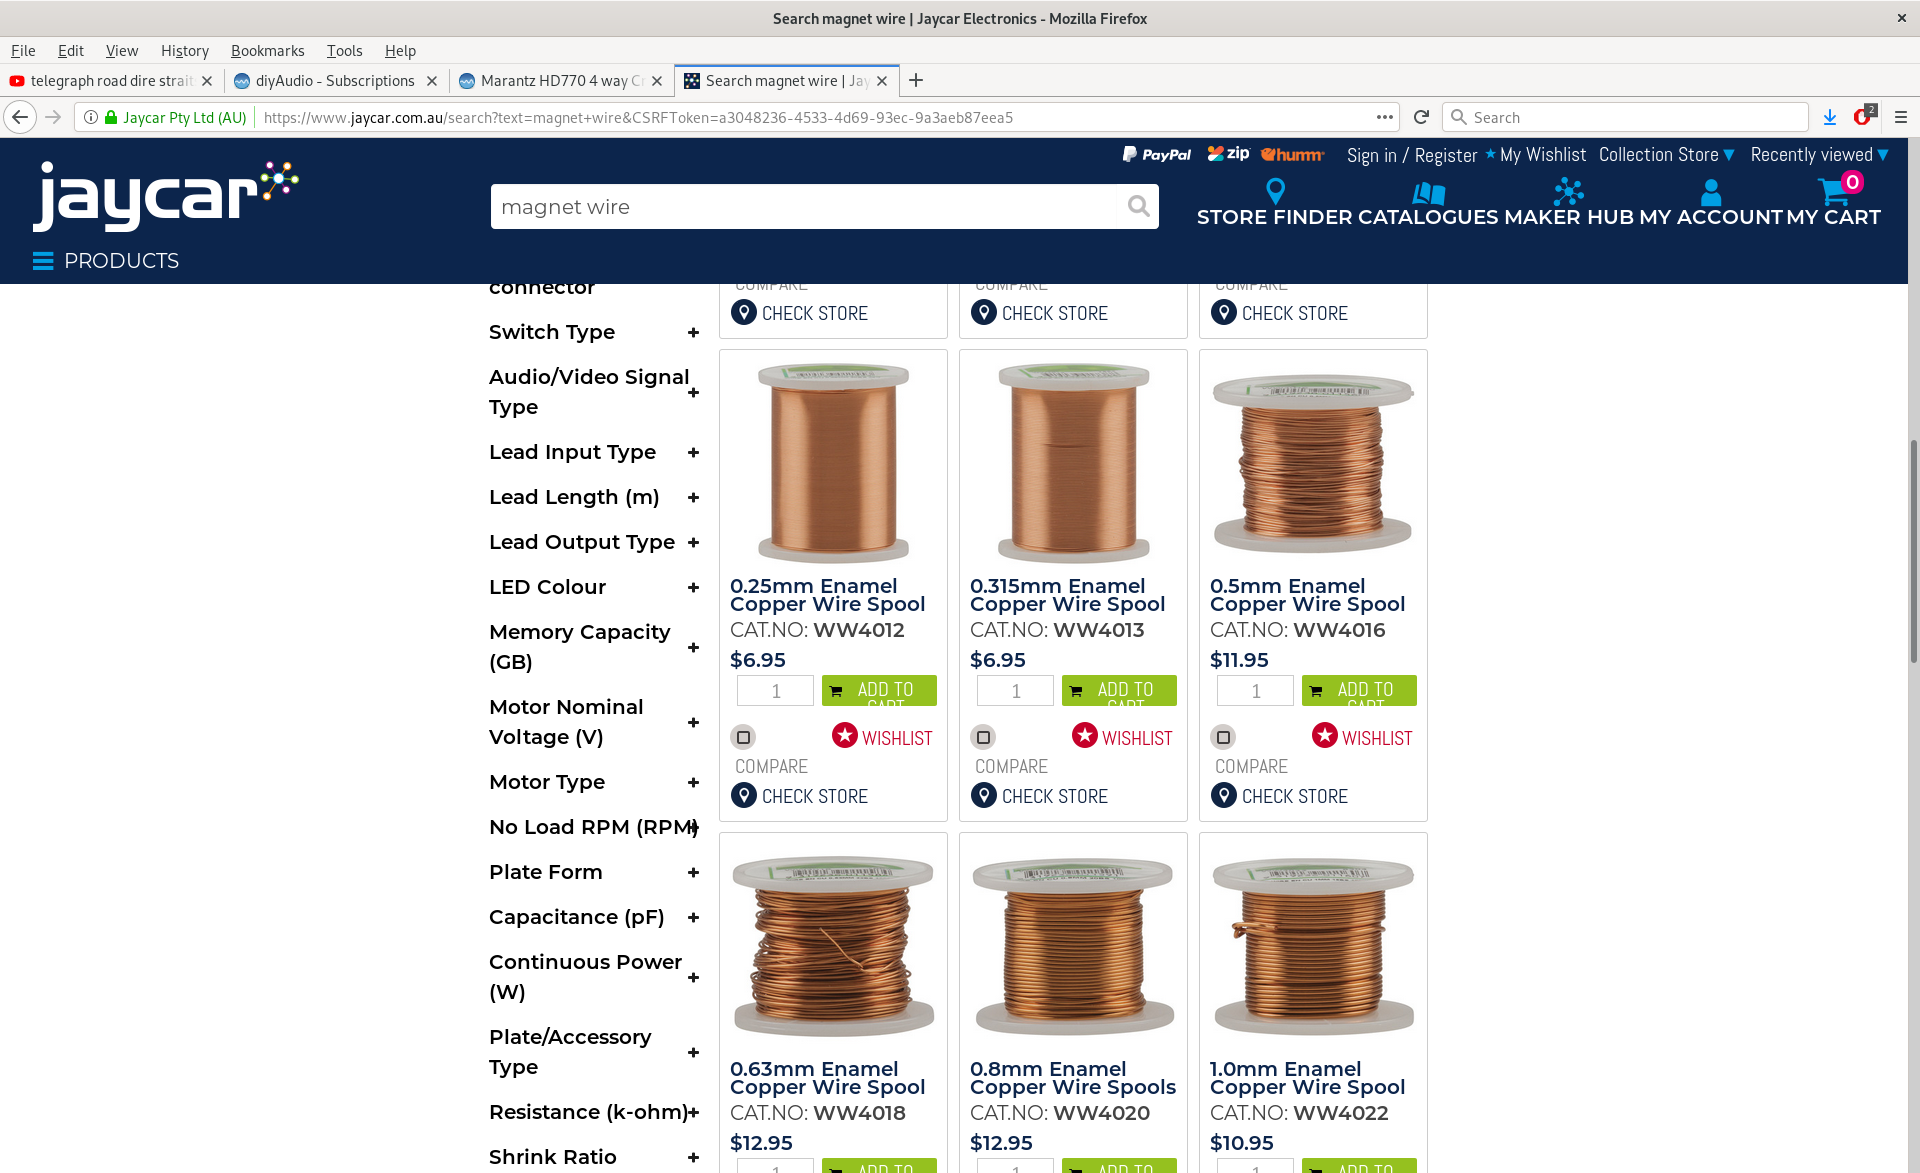Viewport: 1920px width, 1173px height.
Task: Open the Tools menu
Action: (x=344, y=51)
